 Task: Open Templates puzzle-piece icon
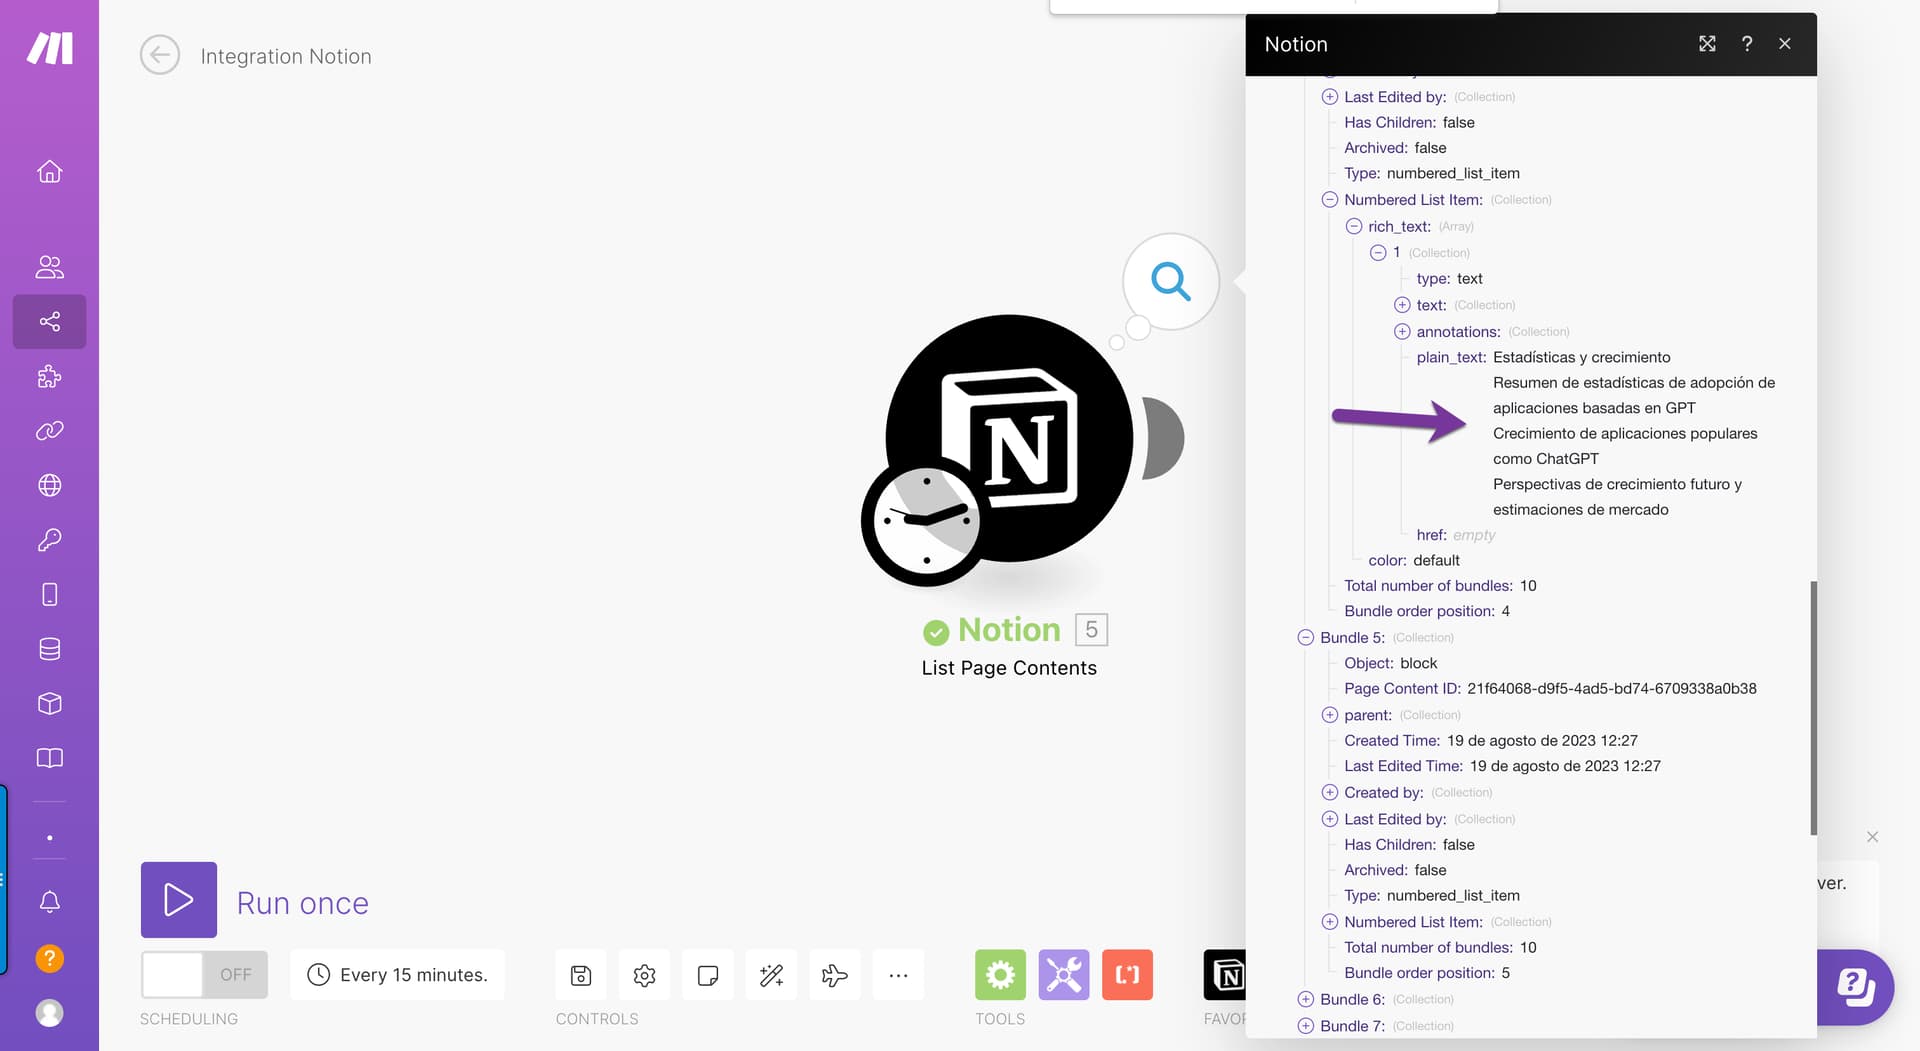coord(49,376)
